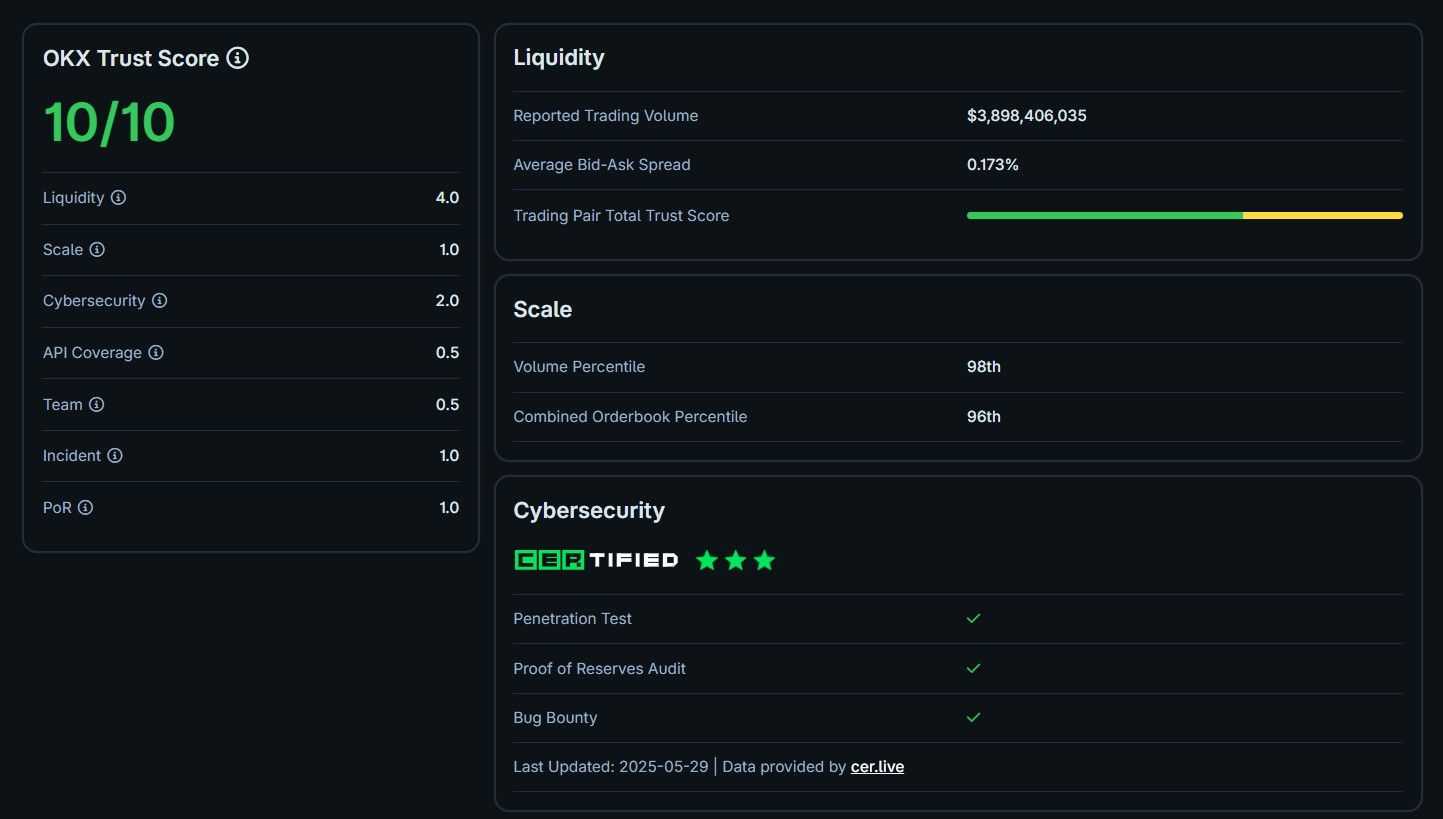
Task: Click the API Coverage info icon
Action: pos(155,352)
